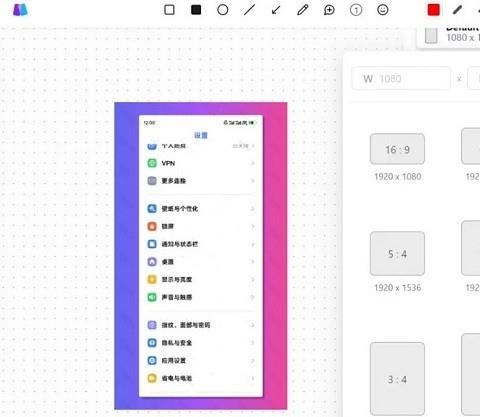
Task: Select the phone screenshot on the canvas
Action: point(201,256)
